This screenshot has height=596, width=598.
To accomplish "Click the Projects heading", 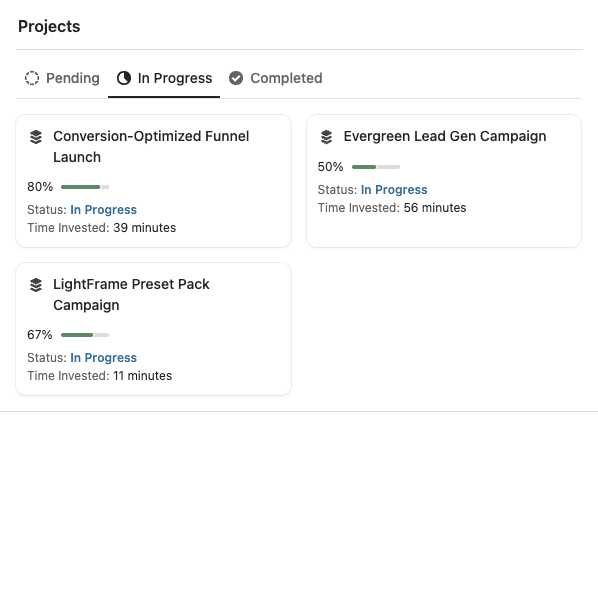I will coord(49,27).
